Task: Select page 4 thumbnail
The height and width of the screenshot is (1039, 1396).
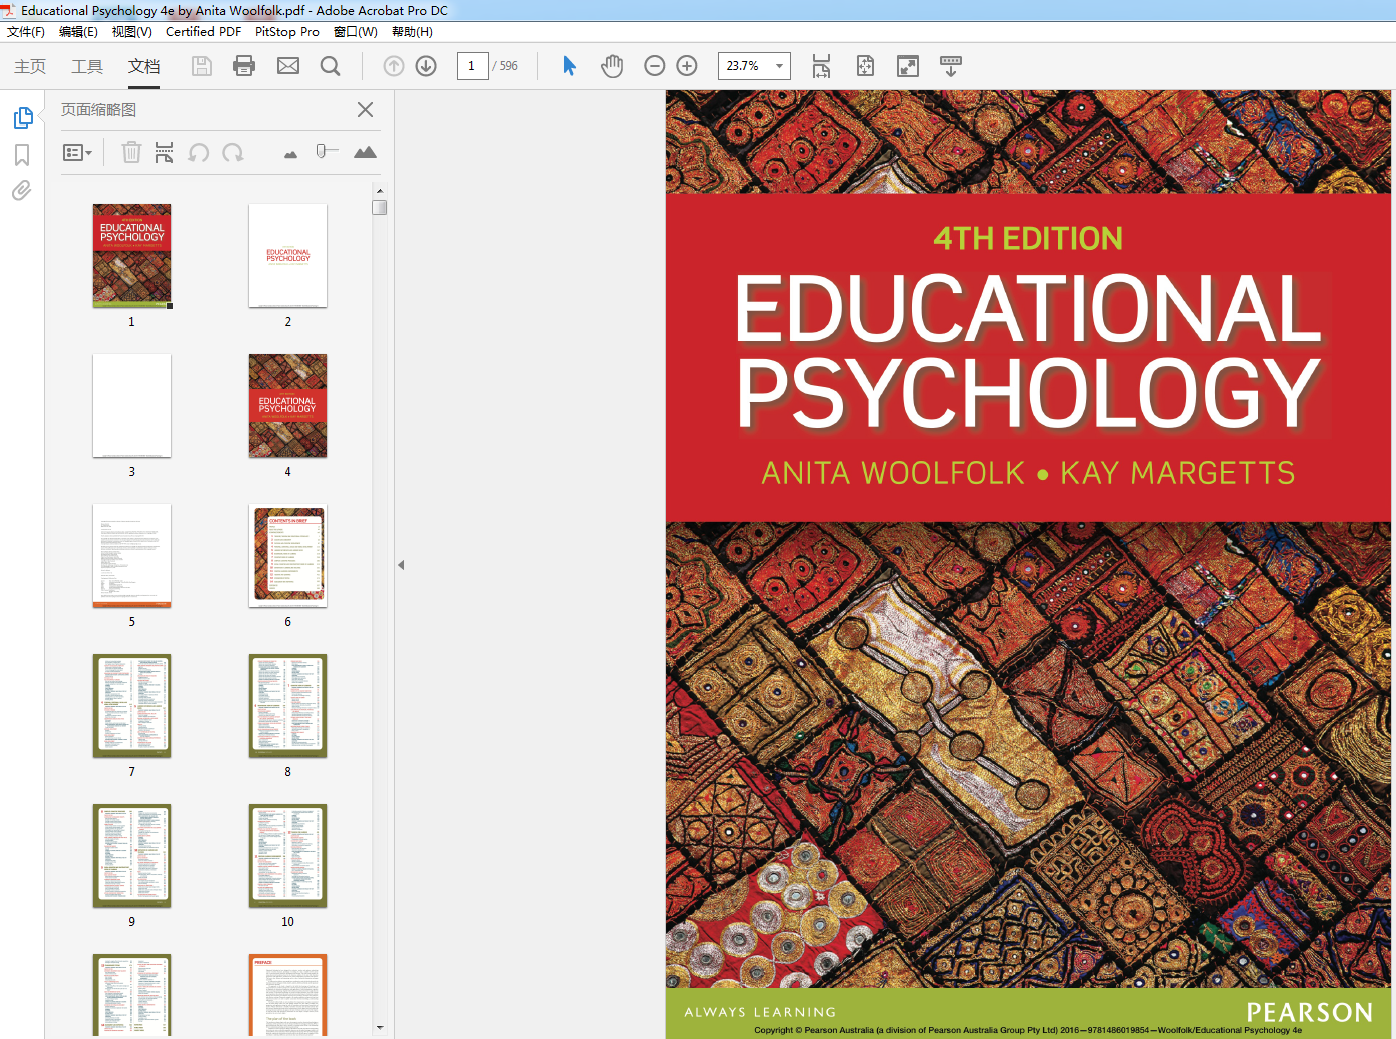Action: click(x=288, y=406)
